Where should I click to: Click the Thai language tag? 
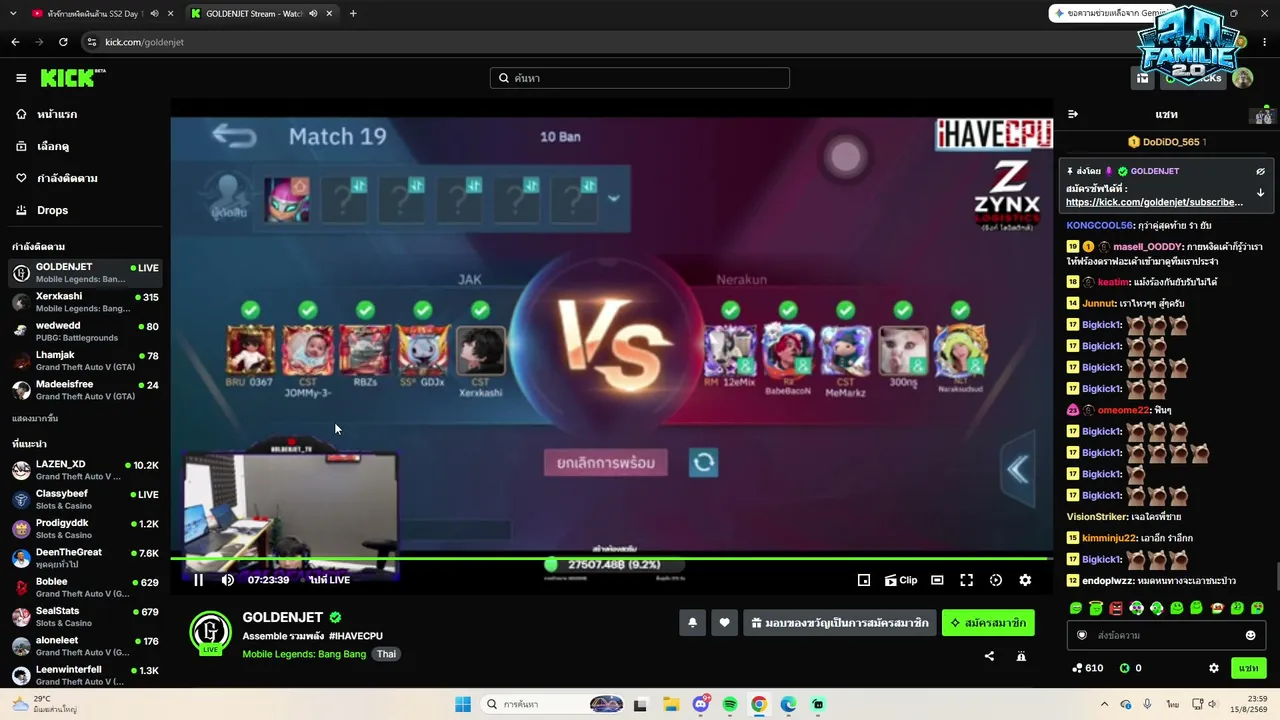[x=386, y=654]
